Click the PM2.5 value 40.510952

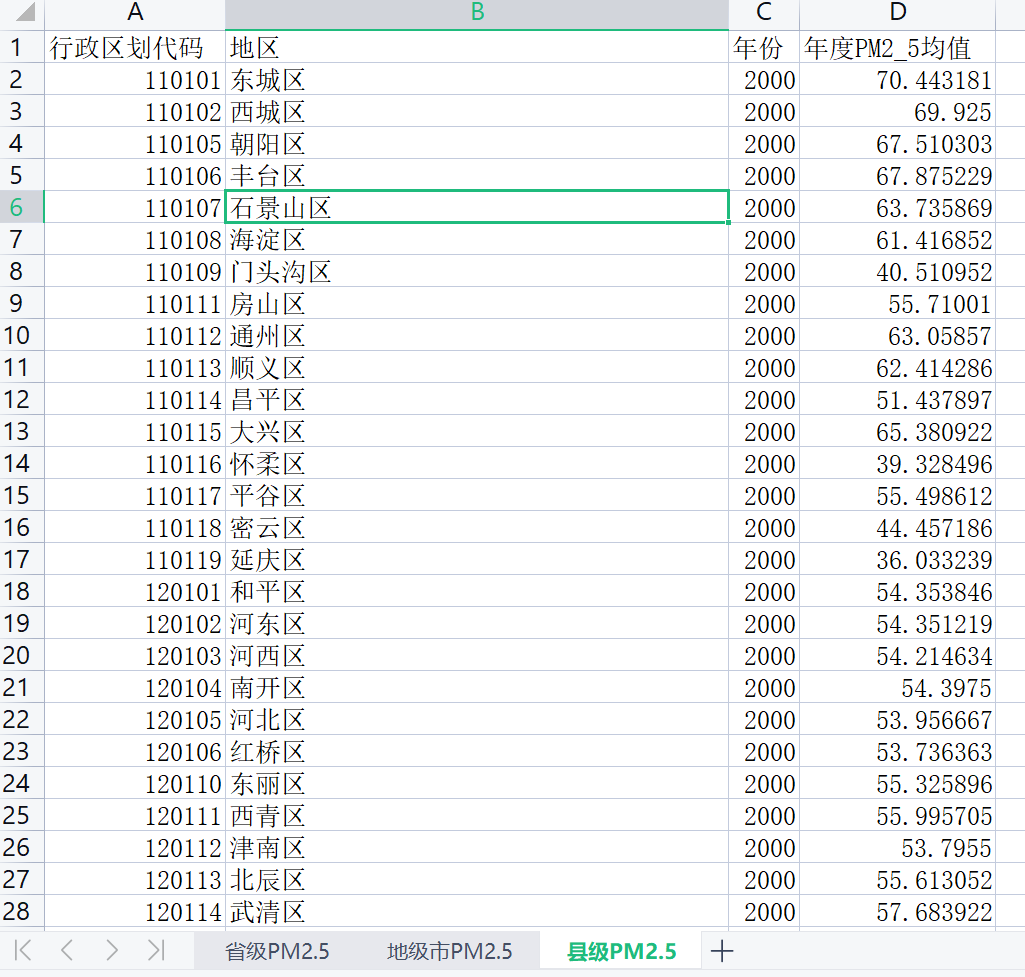click(898, 271)
